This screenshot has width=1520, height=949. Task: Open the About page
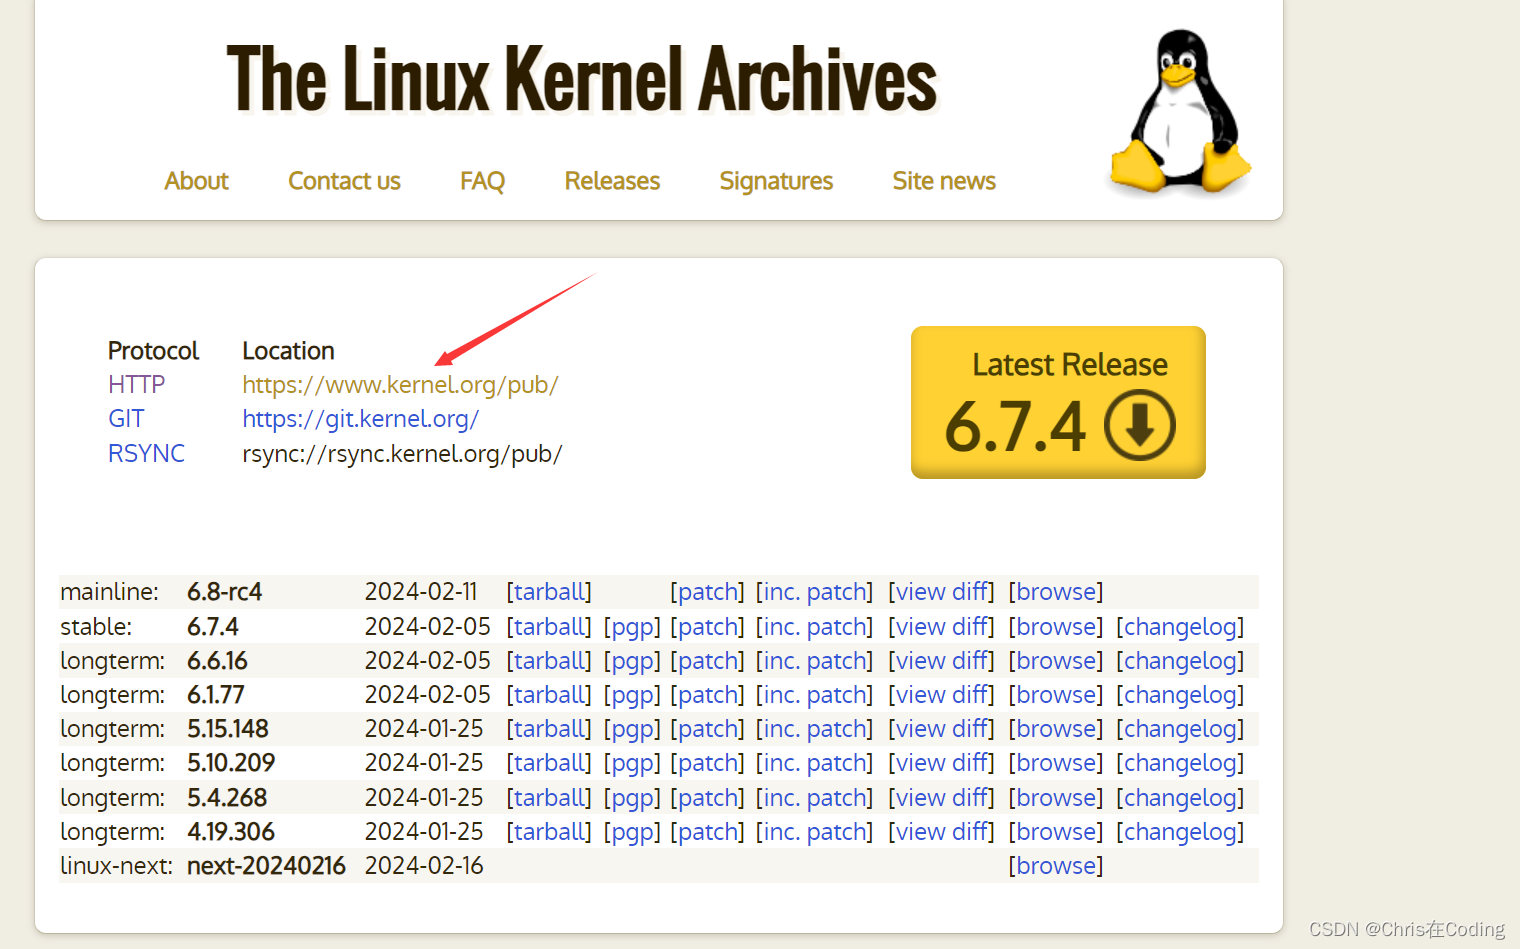tap(196, 181)
